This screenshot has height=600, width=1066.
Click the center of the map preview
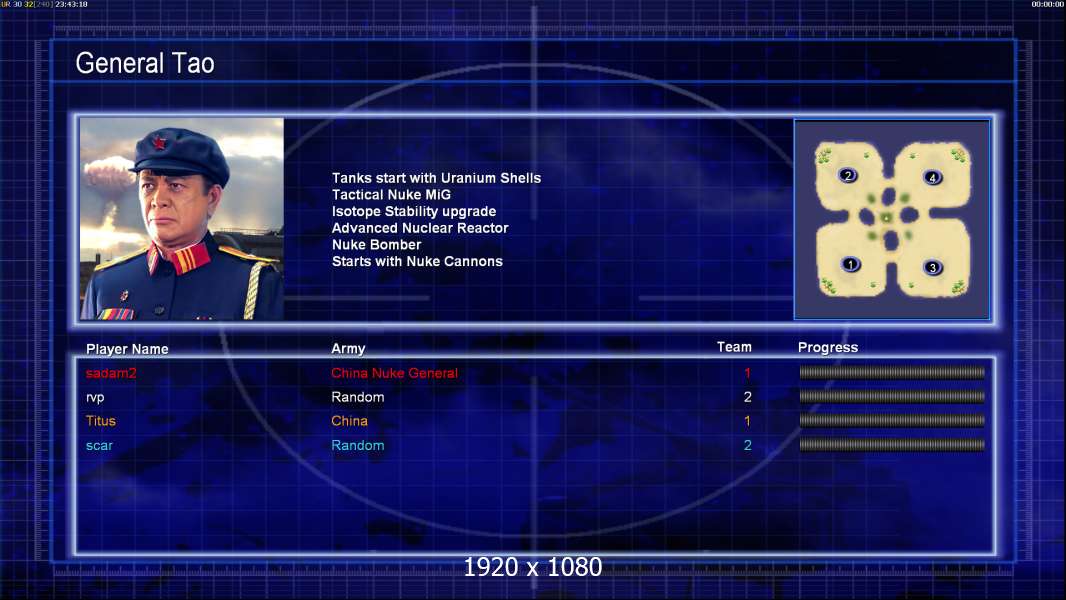(x=892, y=219)
